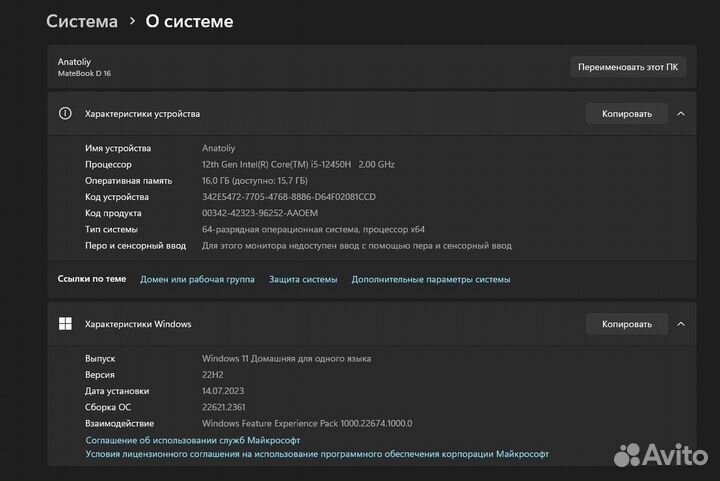Viewport: 720px width, 481px height.
Task: Click the Код продукта label
Action: click(x=113, y=213)
